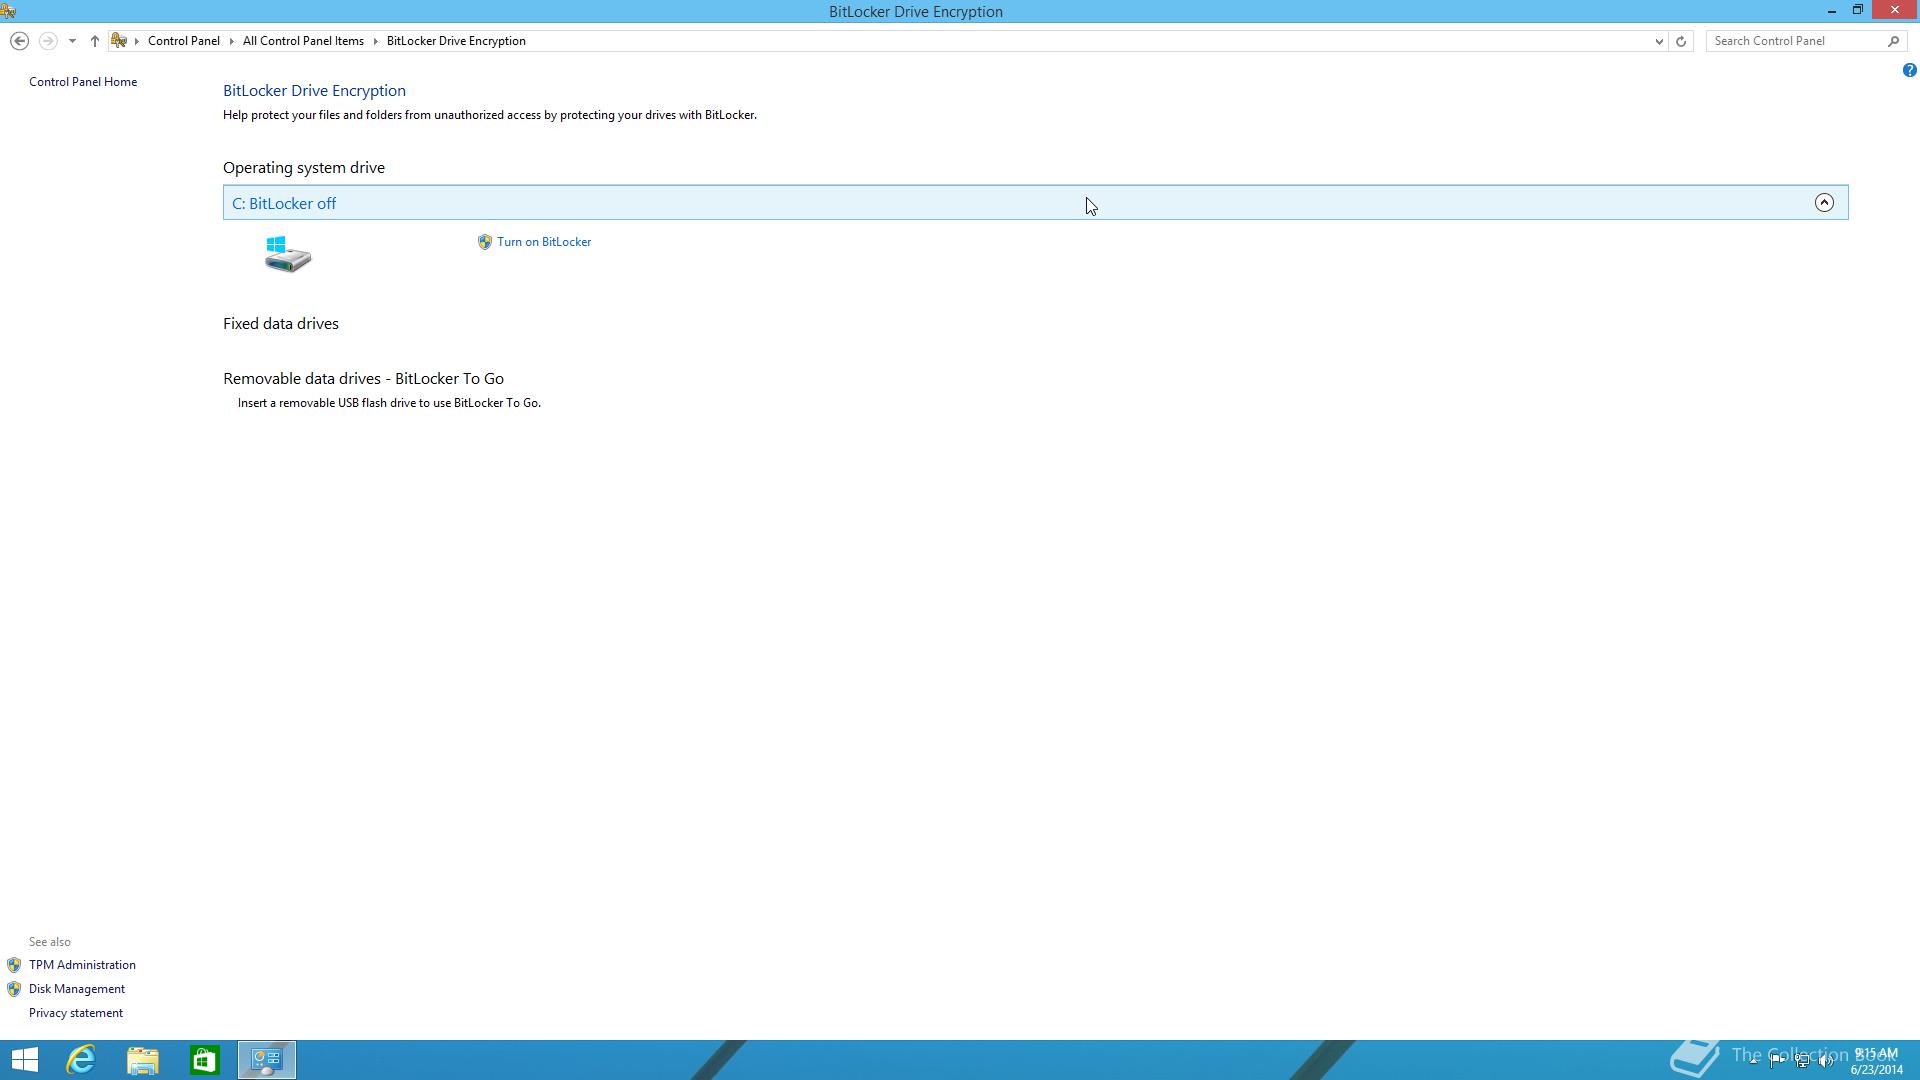
Task: Open the volume speaker tray icon
Action: coord(1826,1061)
